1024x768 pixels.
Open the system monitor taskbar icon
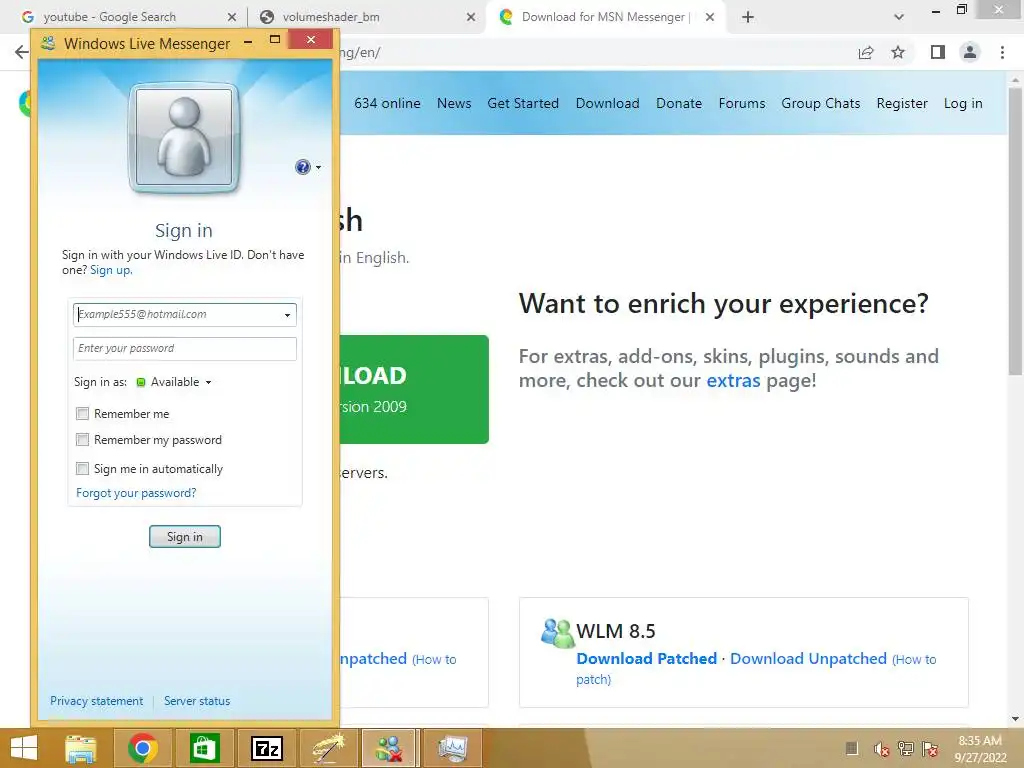[453, 748]
